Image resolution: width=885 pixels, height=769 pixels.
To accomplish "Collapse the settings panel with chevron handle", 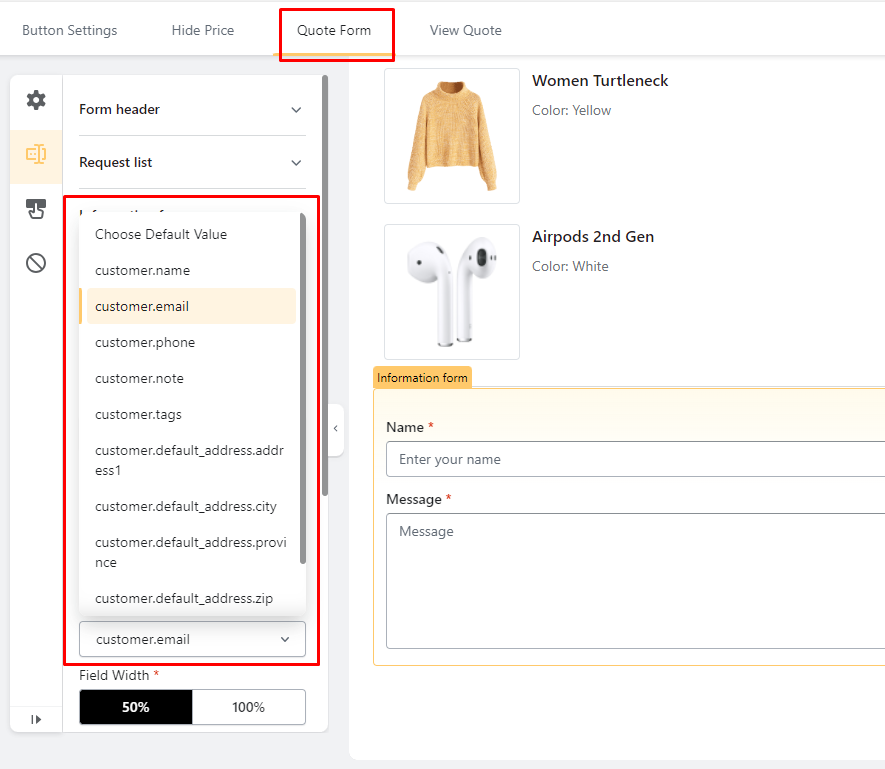I will (335, 429).
